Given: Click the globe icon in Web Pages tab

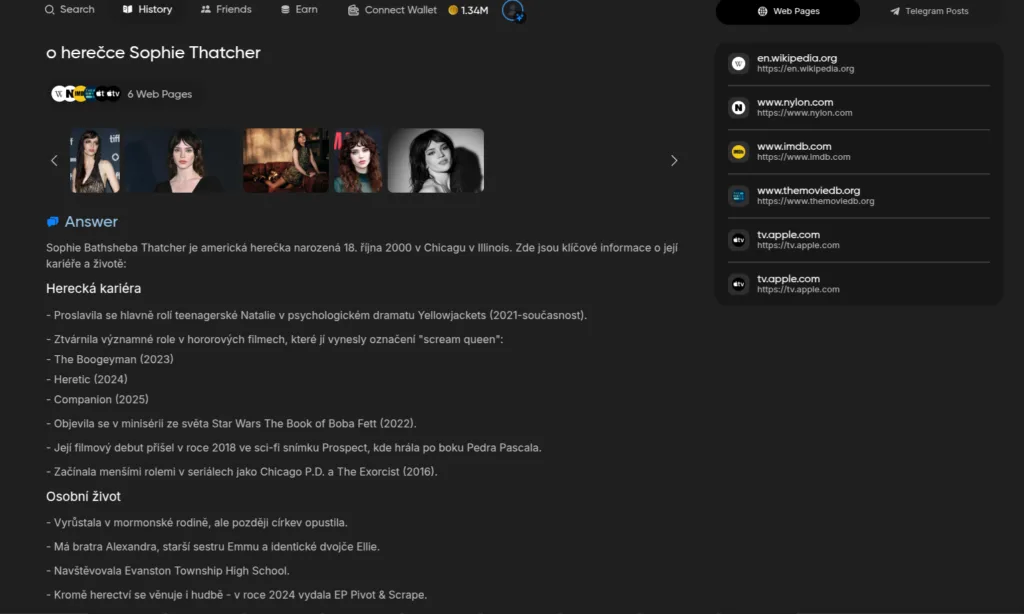Looking at the screenshot, I should point(762,11).
